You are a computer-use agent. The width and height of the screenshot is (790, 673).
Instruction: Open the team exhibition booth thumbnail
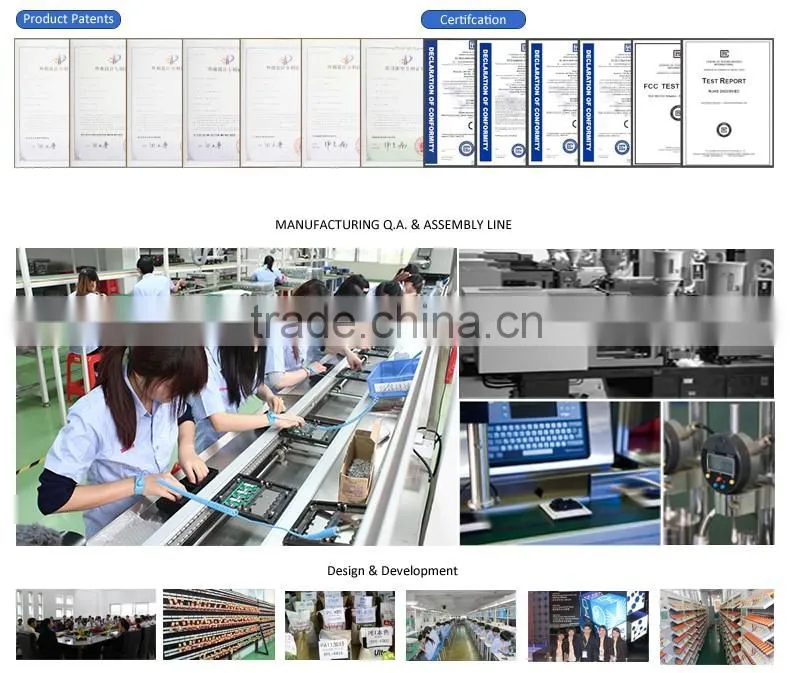(588, 626)
